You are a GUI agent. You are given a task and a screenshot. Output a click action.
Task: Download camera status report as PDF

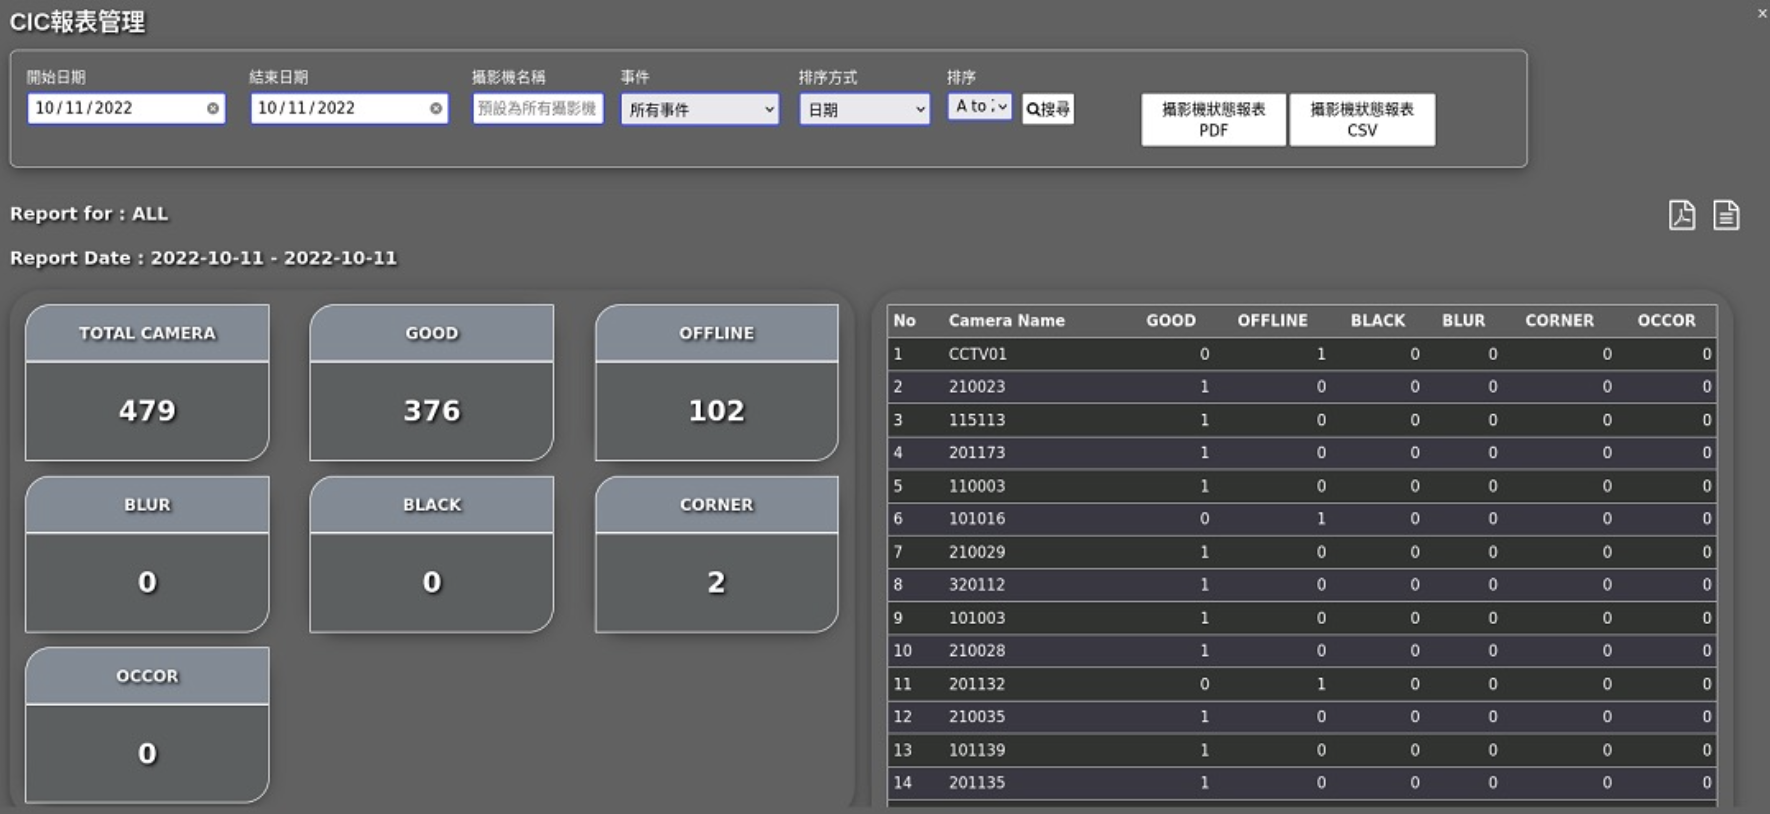1213,119
